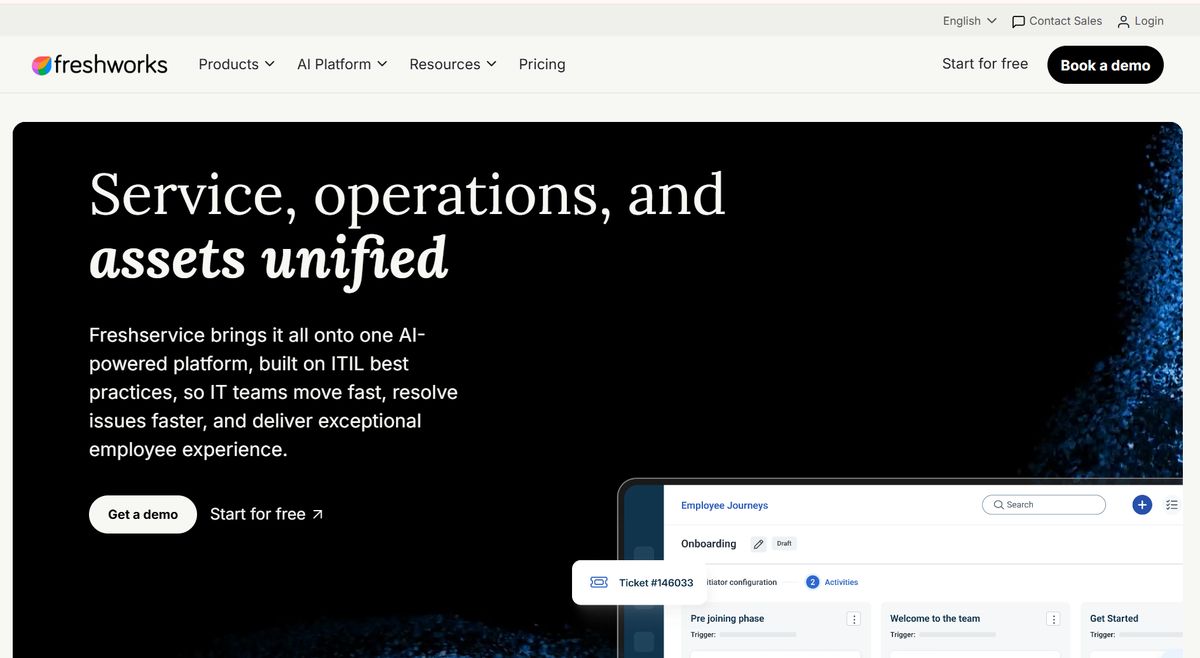The image size is (1200, 658).
Task: Click the Onboarding heading text
Action: point(708,544)
